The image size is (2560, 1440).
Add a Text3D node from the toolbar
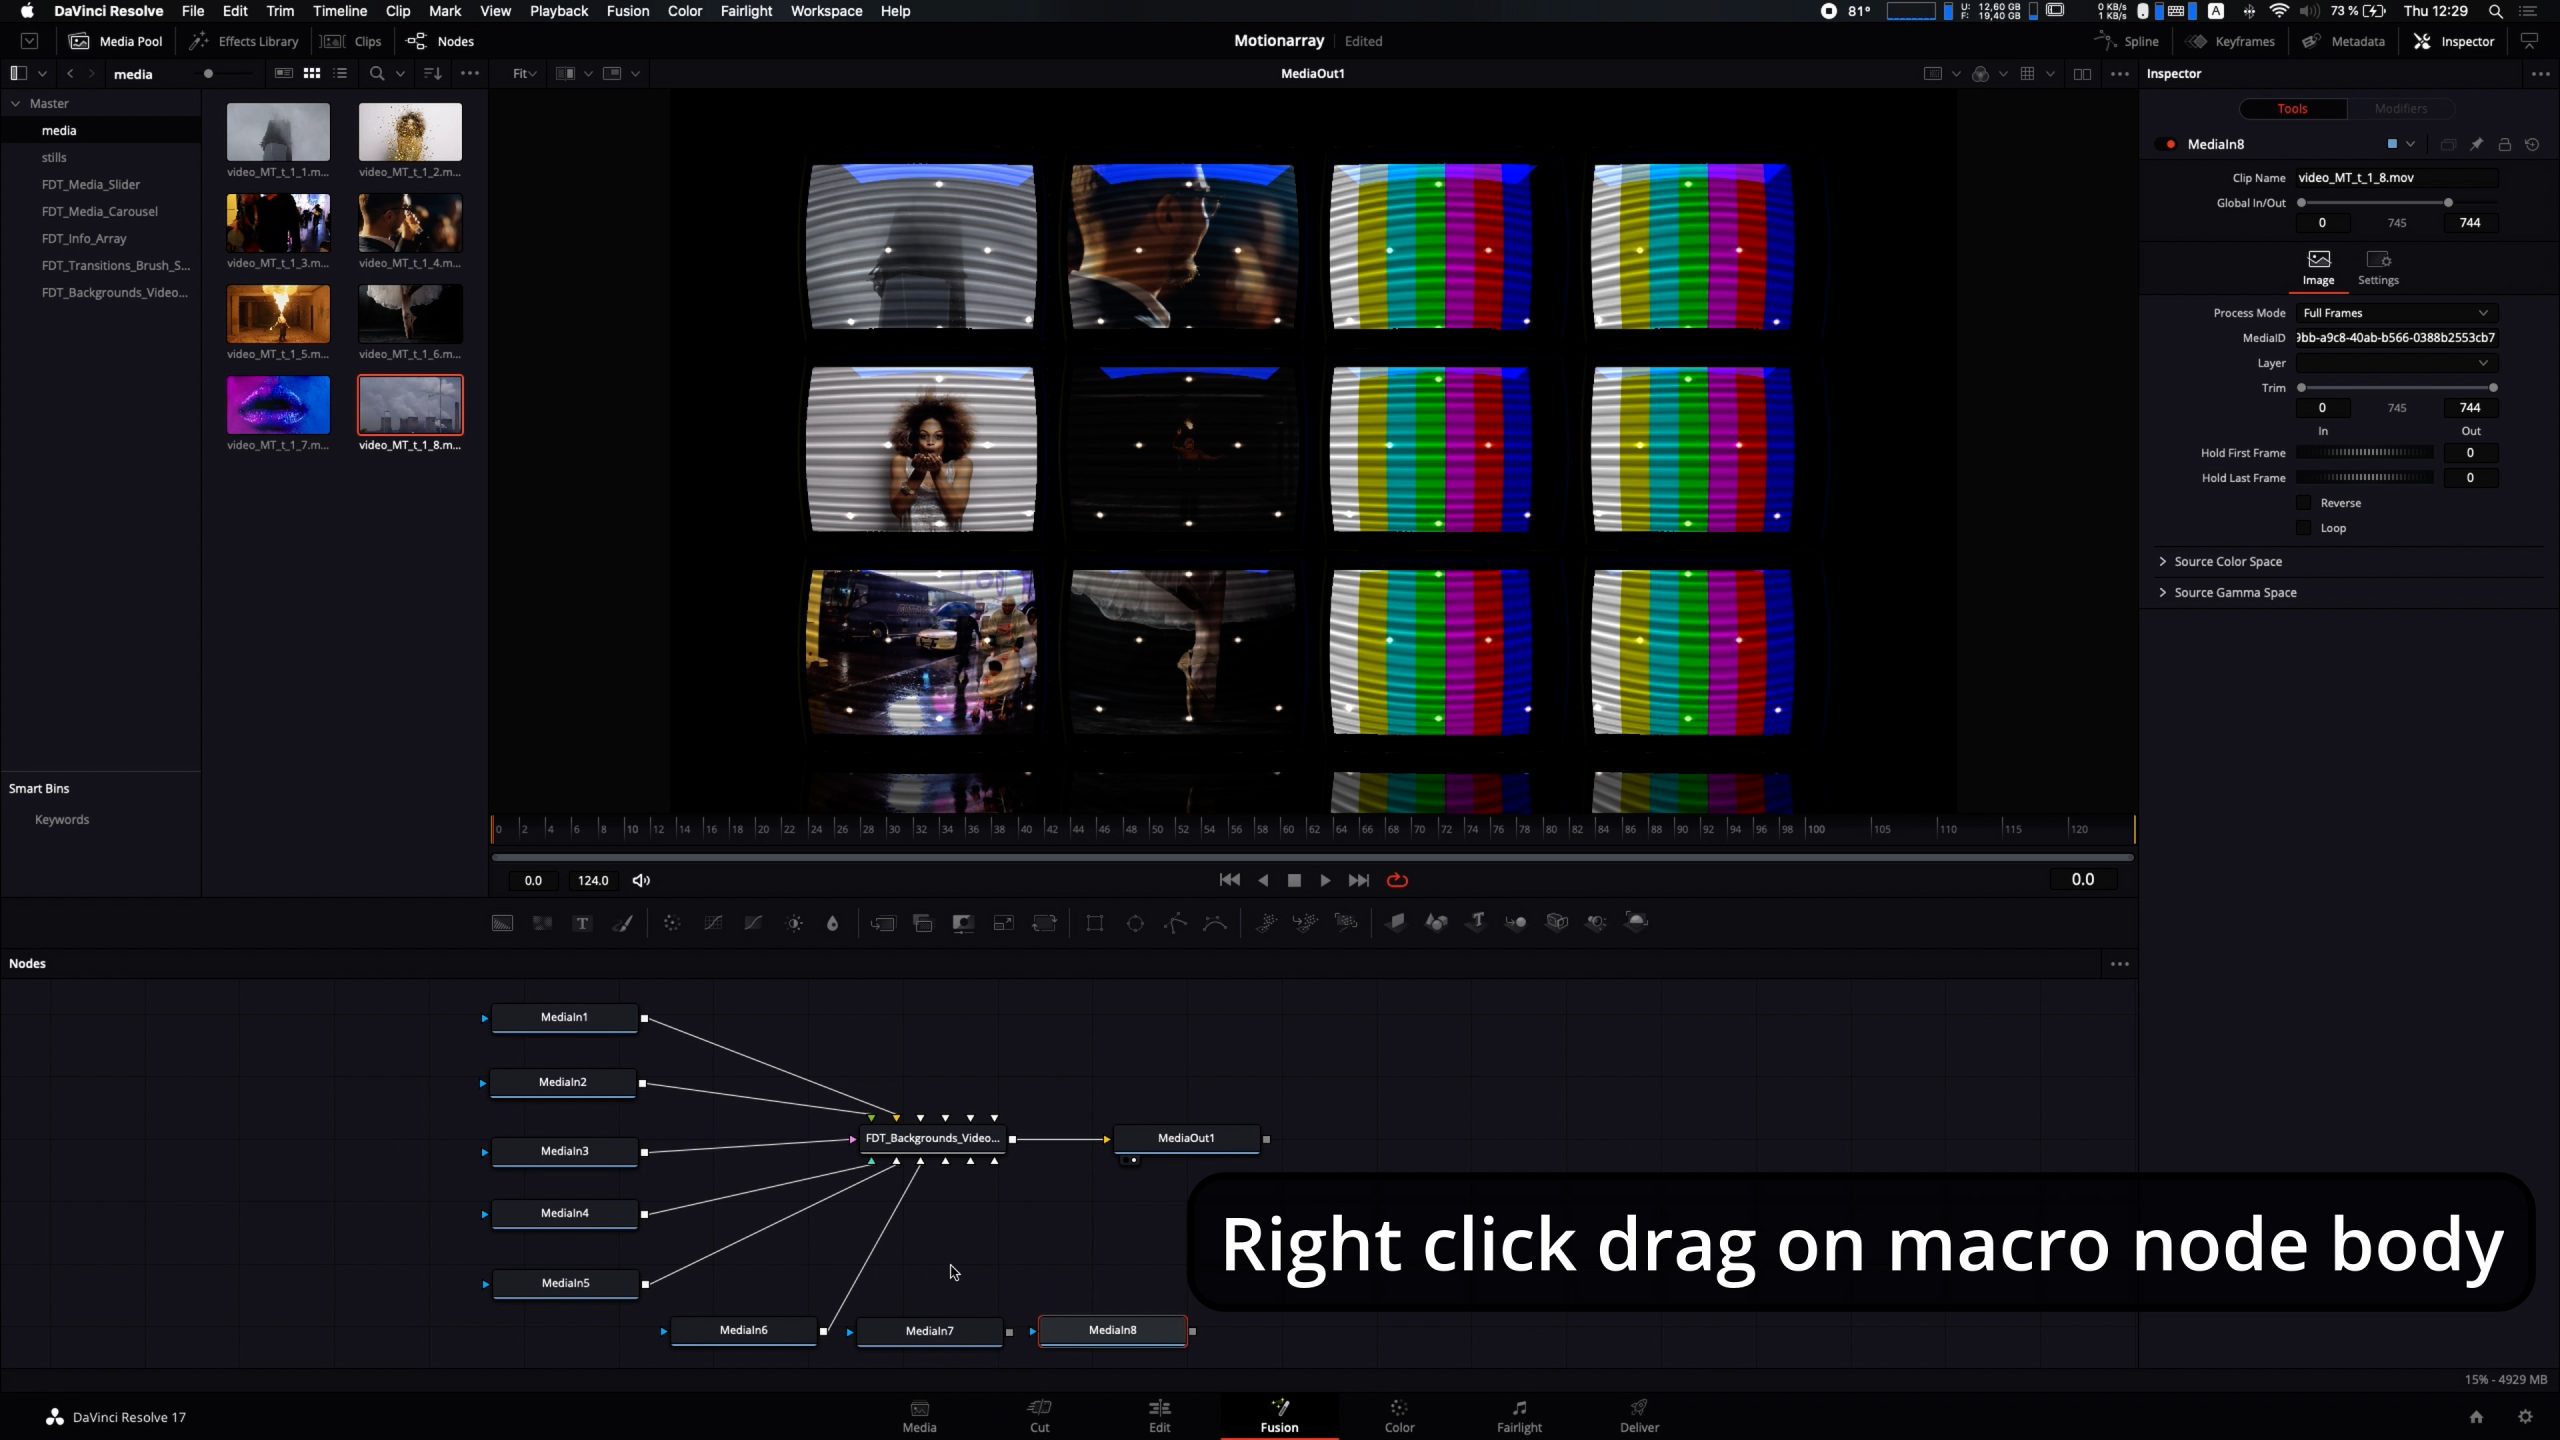[1477, 922]
